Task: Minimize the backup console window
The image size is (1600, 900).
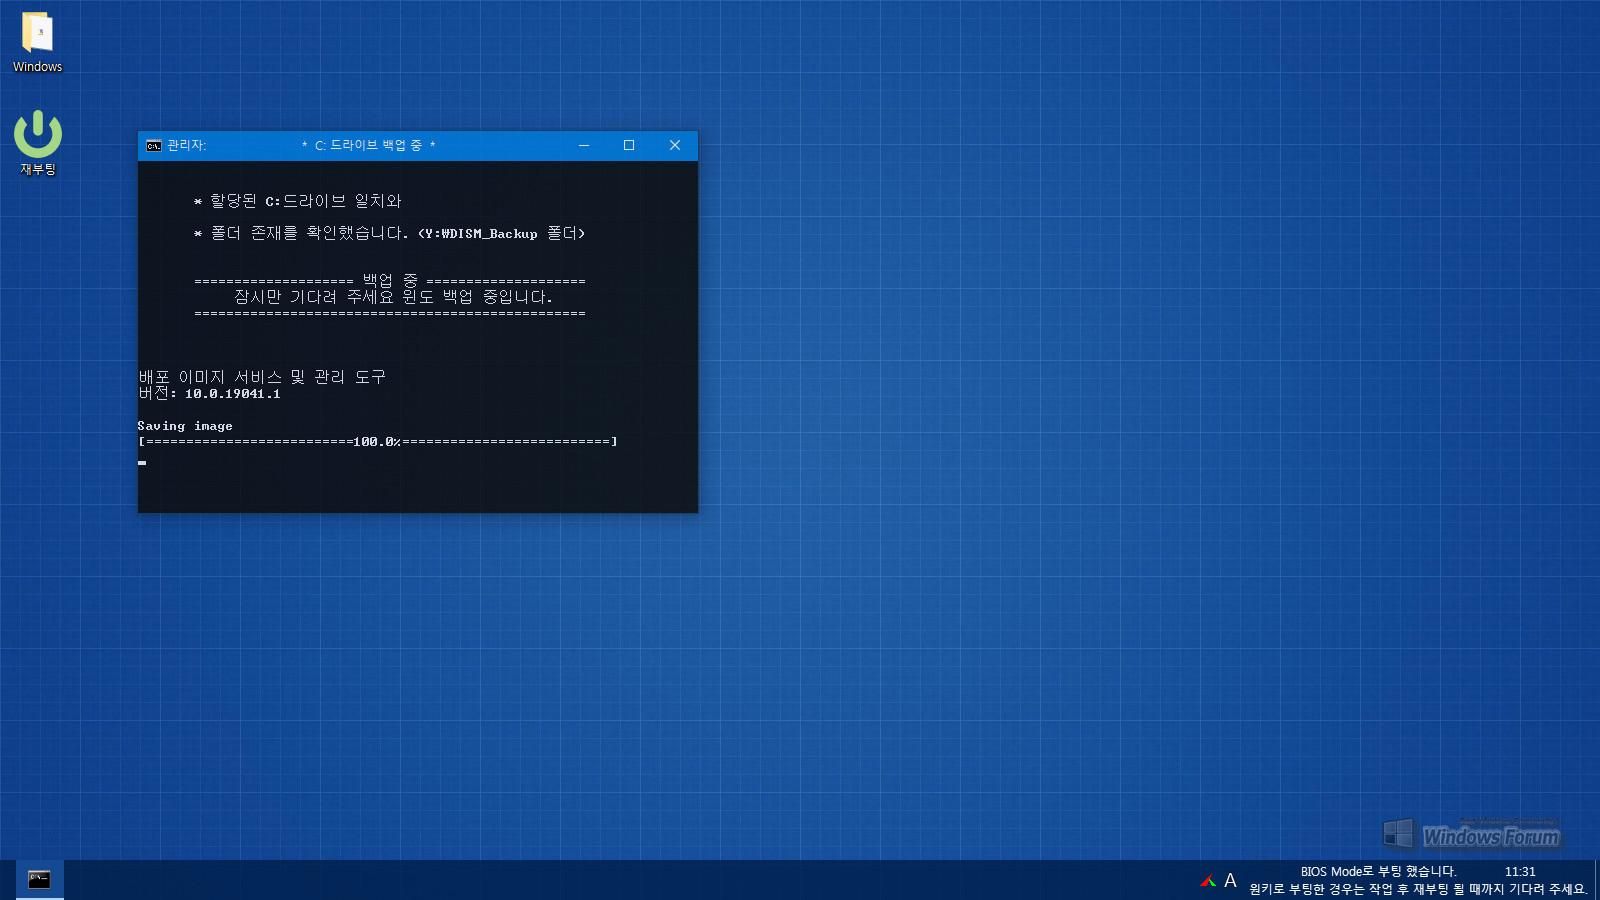Action: pyautogui.click(x=584, y=146)
